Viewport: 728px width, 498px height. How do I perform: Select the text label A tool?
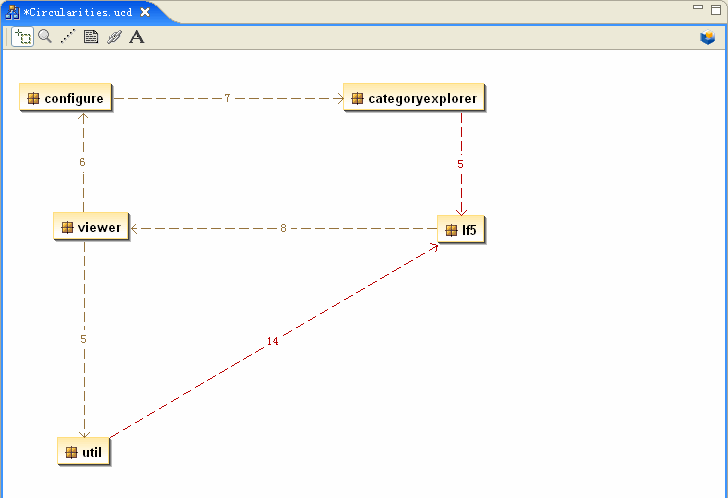click(136, 37)
